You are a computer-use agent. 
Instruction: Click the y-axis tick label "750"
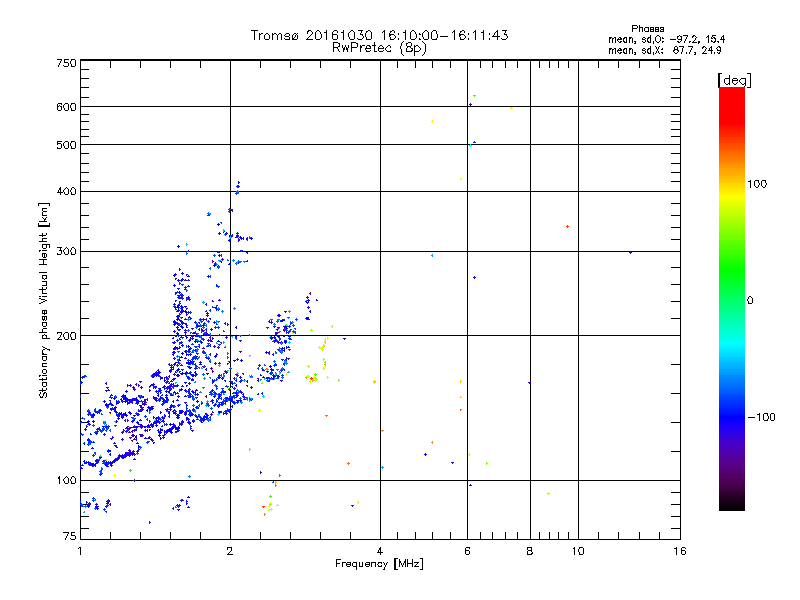coord(66,63)
